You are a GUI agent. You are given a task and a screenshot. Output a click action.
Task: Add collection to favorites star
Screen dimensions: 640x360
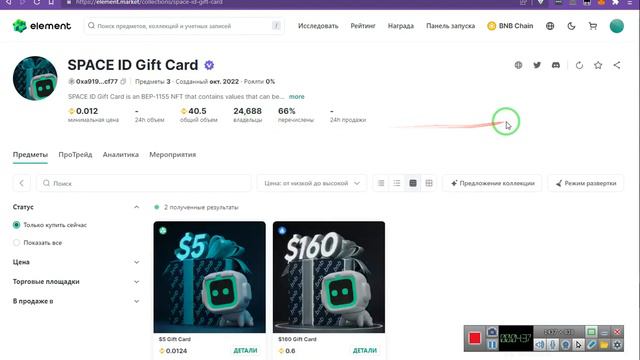tap(598, 65)
